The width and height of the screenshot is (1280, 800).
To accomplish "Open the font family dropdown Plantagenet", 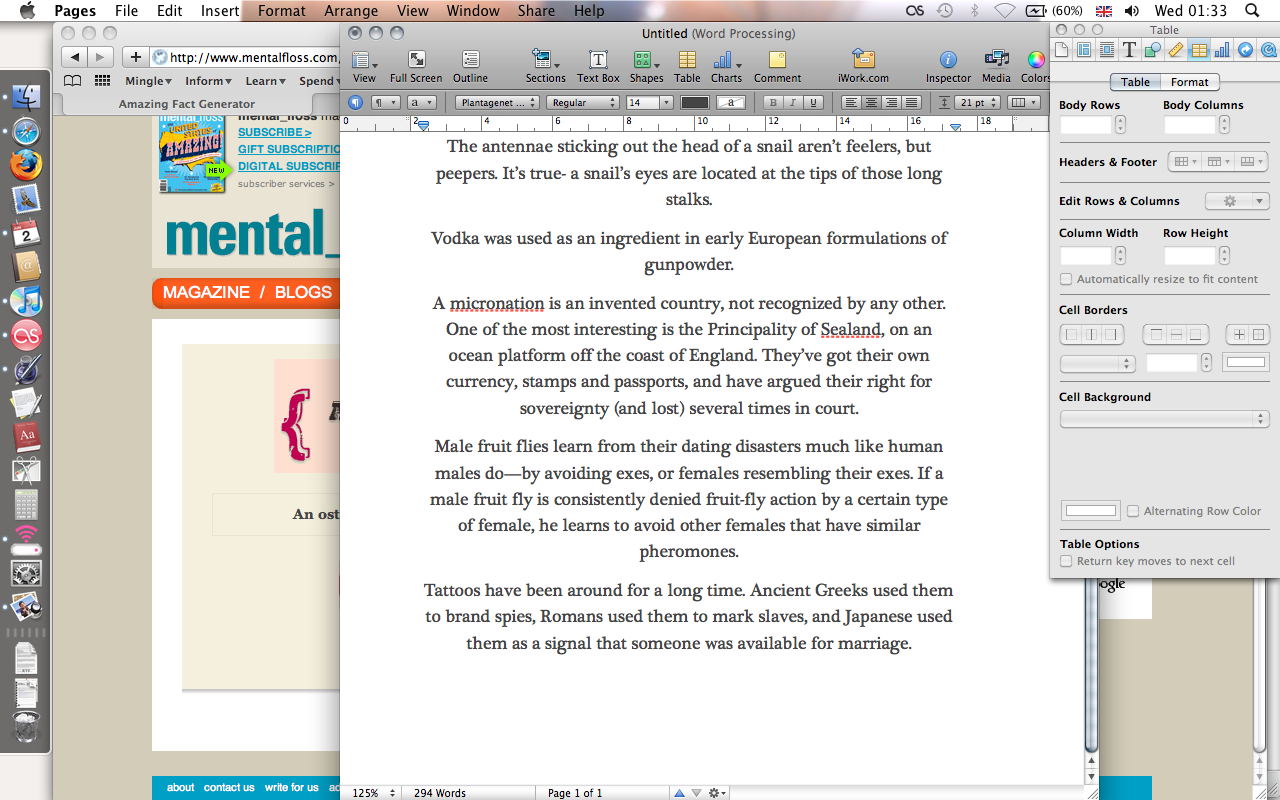I will pos(497,102).
